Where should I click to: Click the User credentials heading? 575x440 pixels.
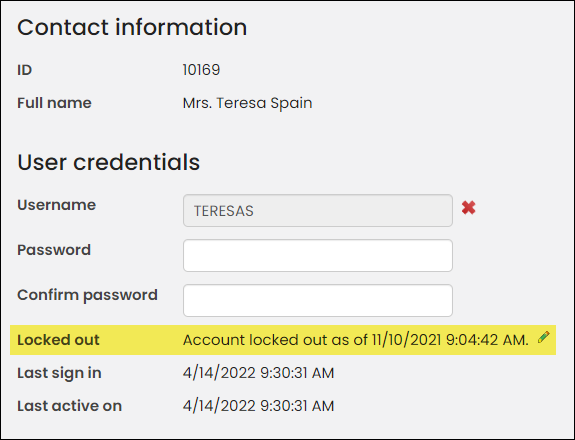pos(109,162)
